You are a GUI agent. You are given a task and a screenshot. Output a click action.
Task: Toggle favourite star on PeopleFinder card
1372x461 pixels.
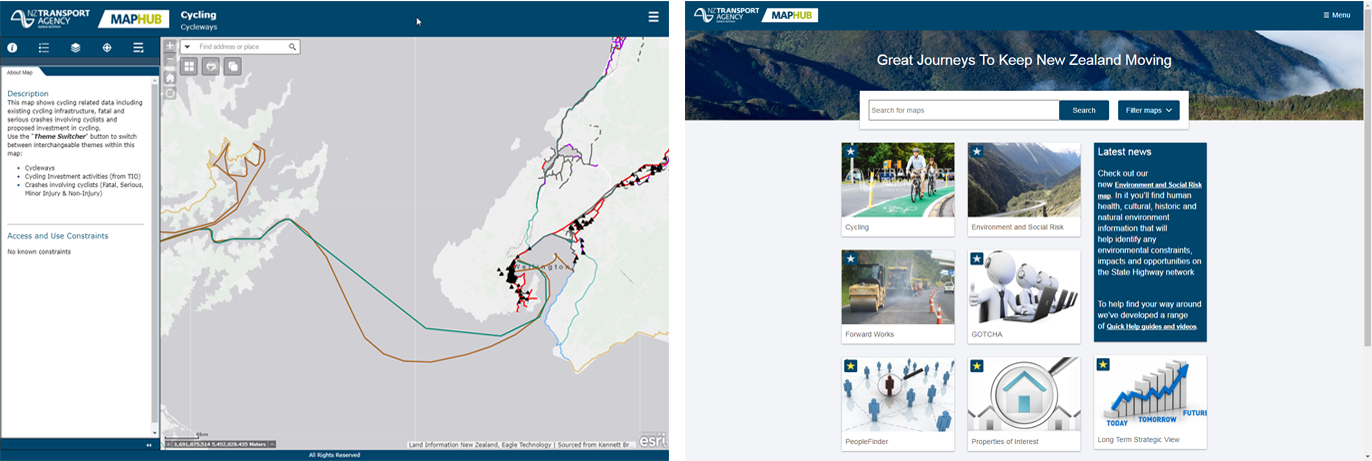[850, 366]
